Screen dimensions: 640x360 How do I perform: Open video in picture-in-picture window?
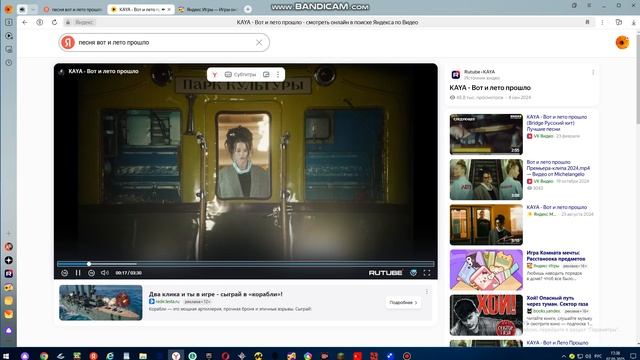pos(266,75)
